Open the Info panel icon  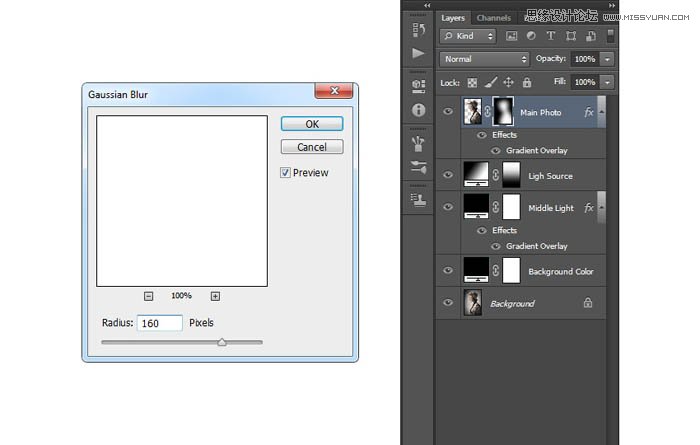tap(418, 110)
